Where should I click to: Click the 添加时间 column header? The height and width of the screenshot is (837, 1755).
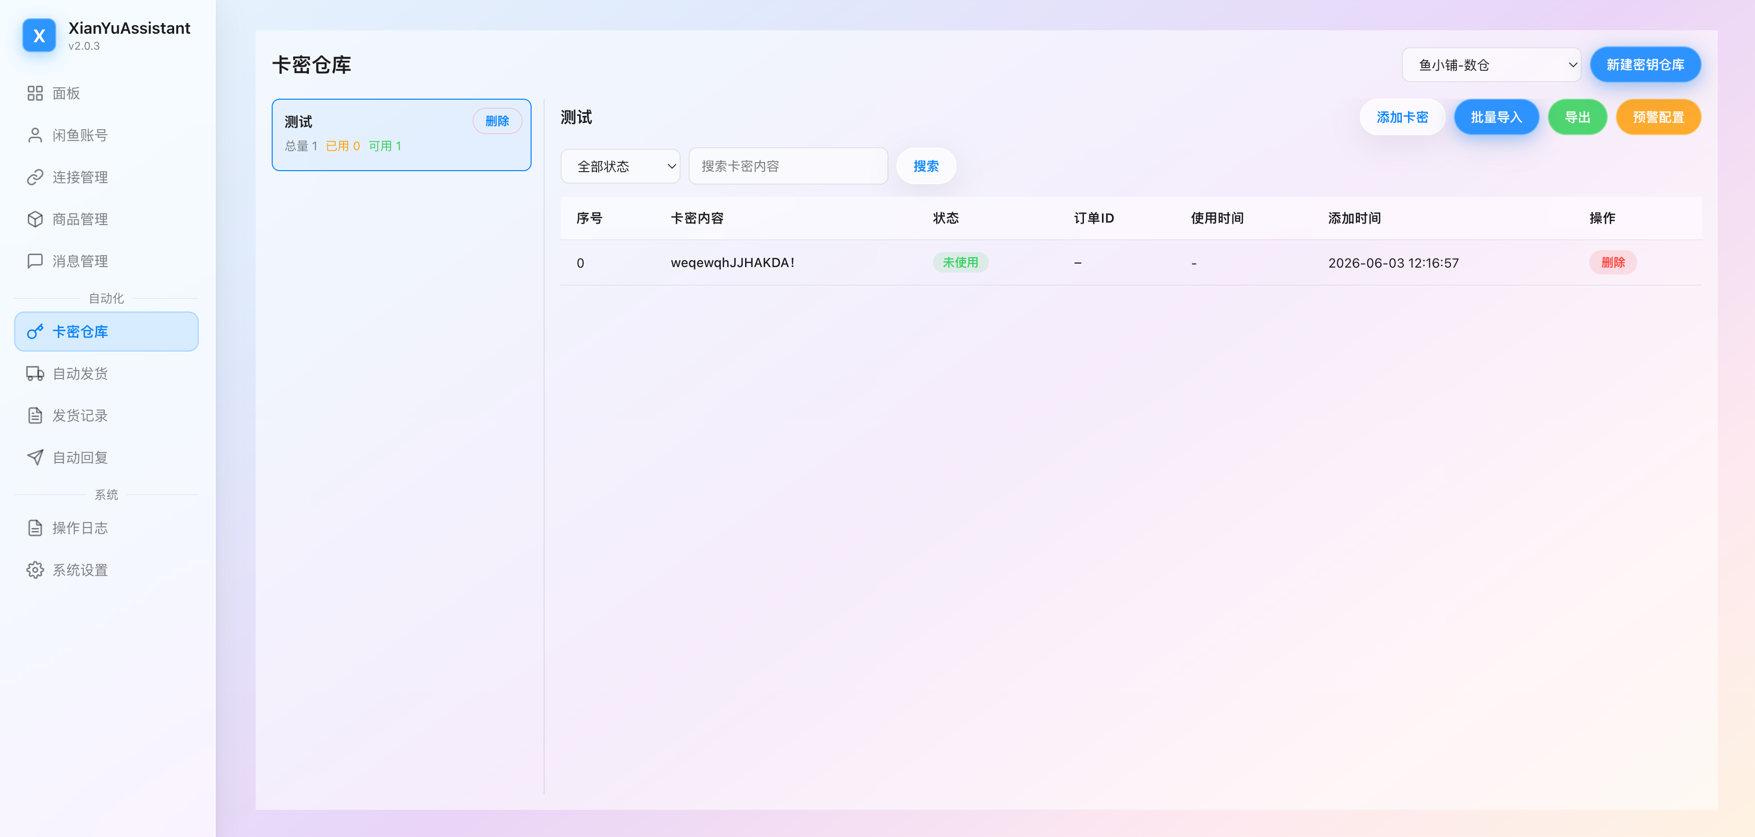tap(1354, 218)
